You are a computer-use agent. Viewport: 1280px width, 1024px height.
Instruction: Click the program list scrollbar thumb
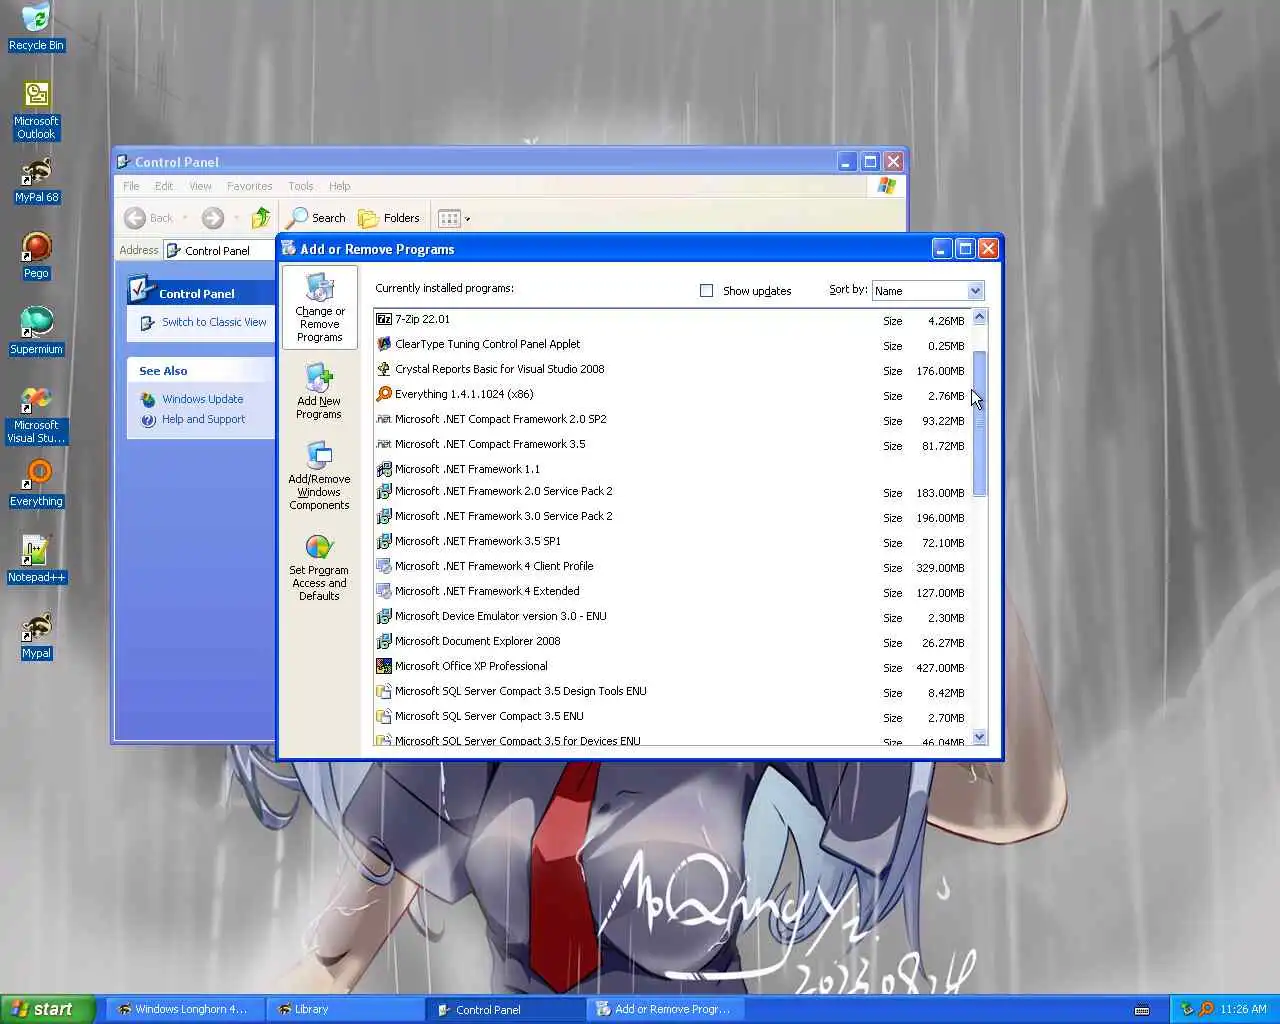tap(979, 424)
